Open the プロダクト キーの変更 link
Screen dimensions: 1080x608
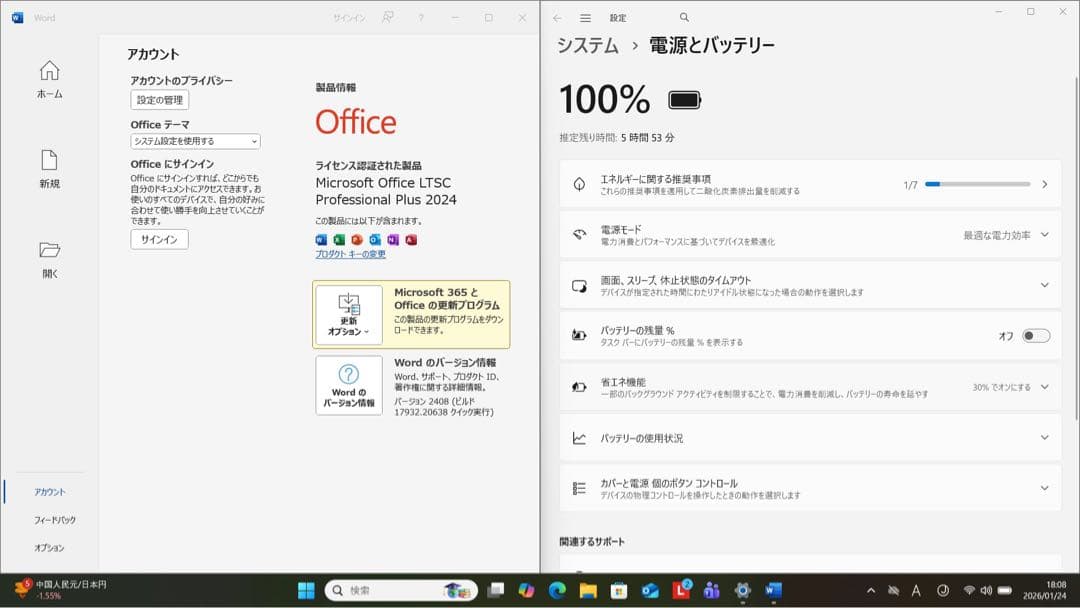(351, 254)
